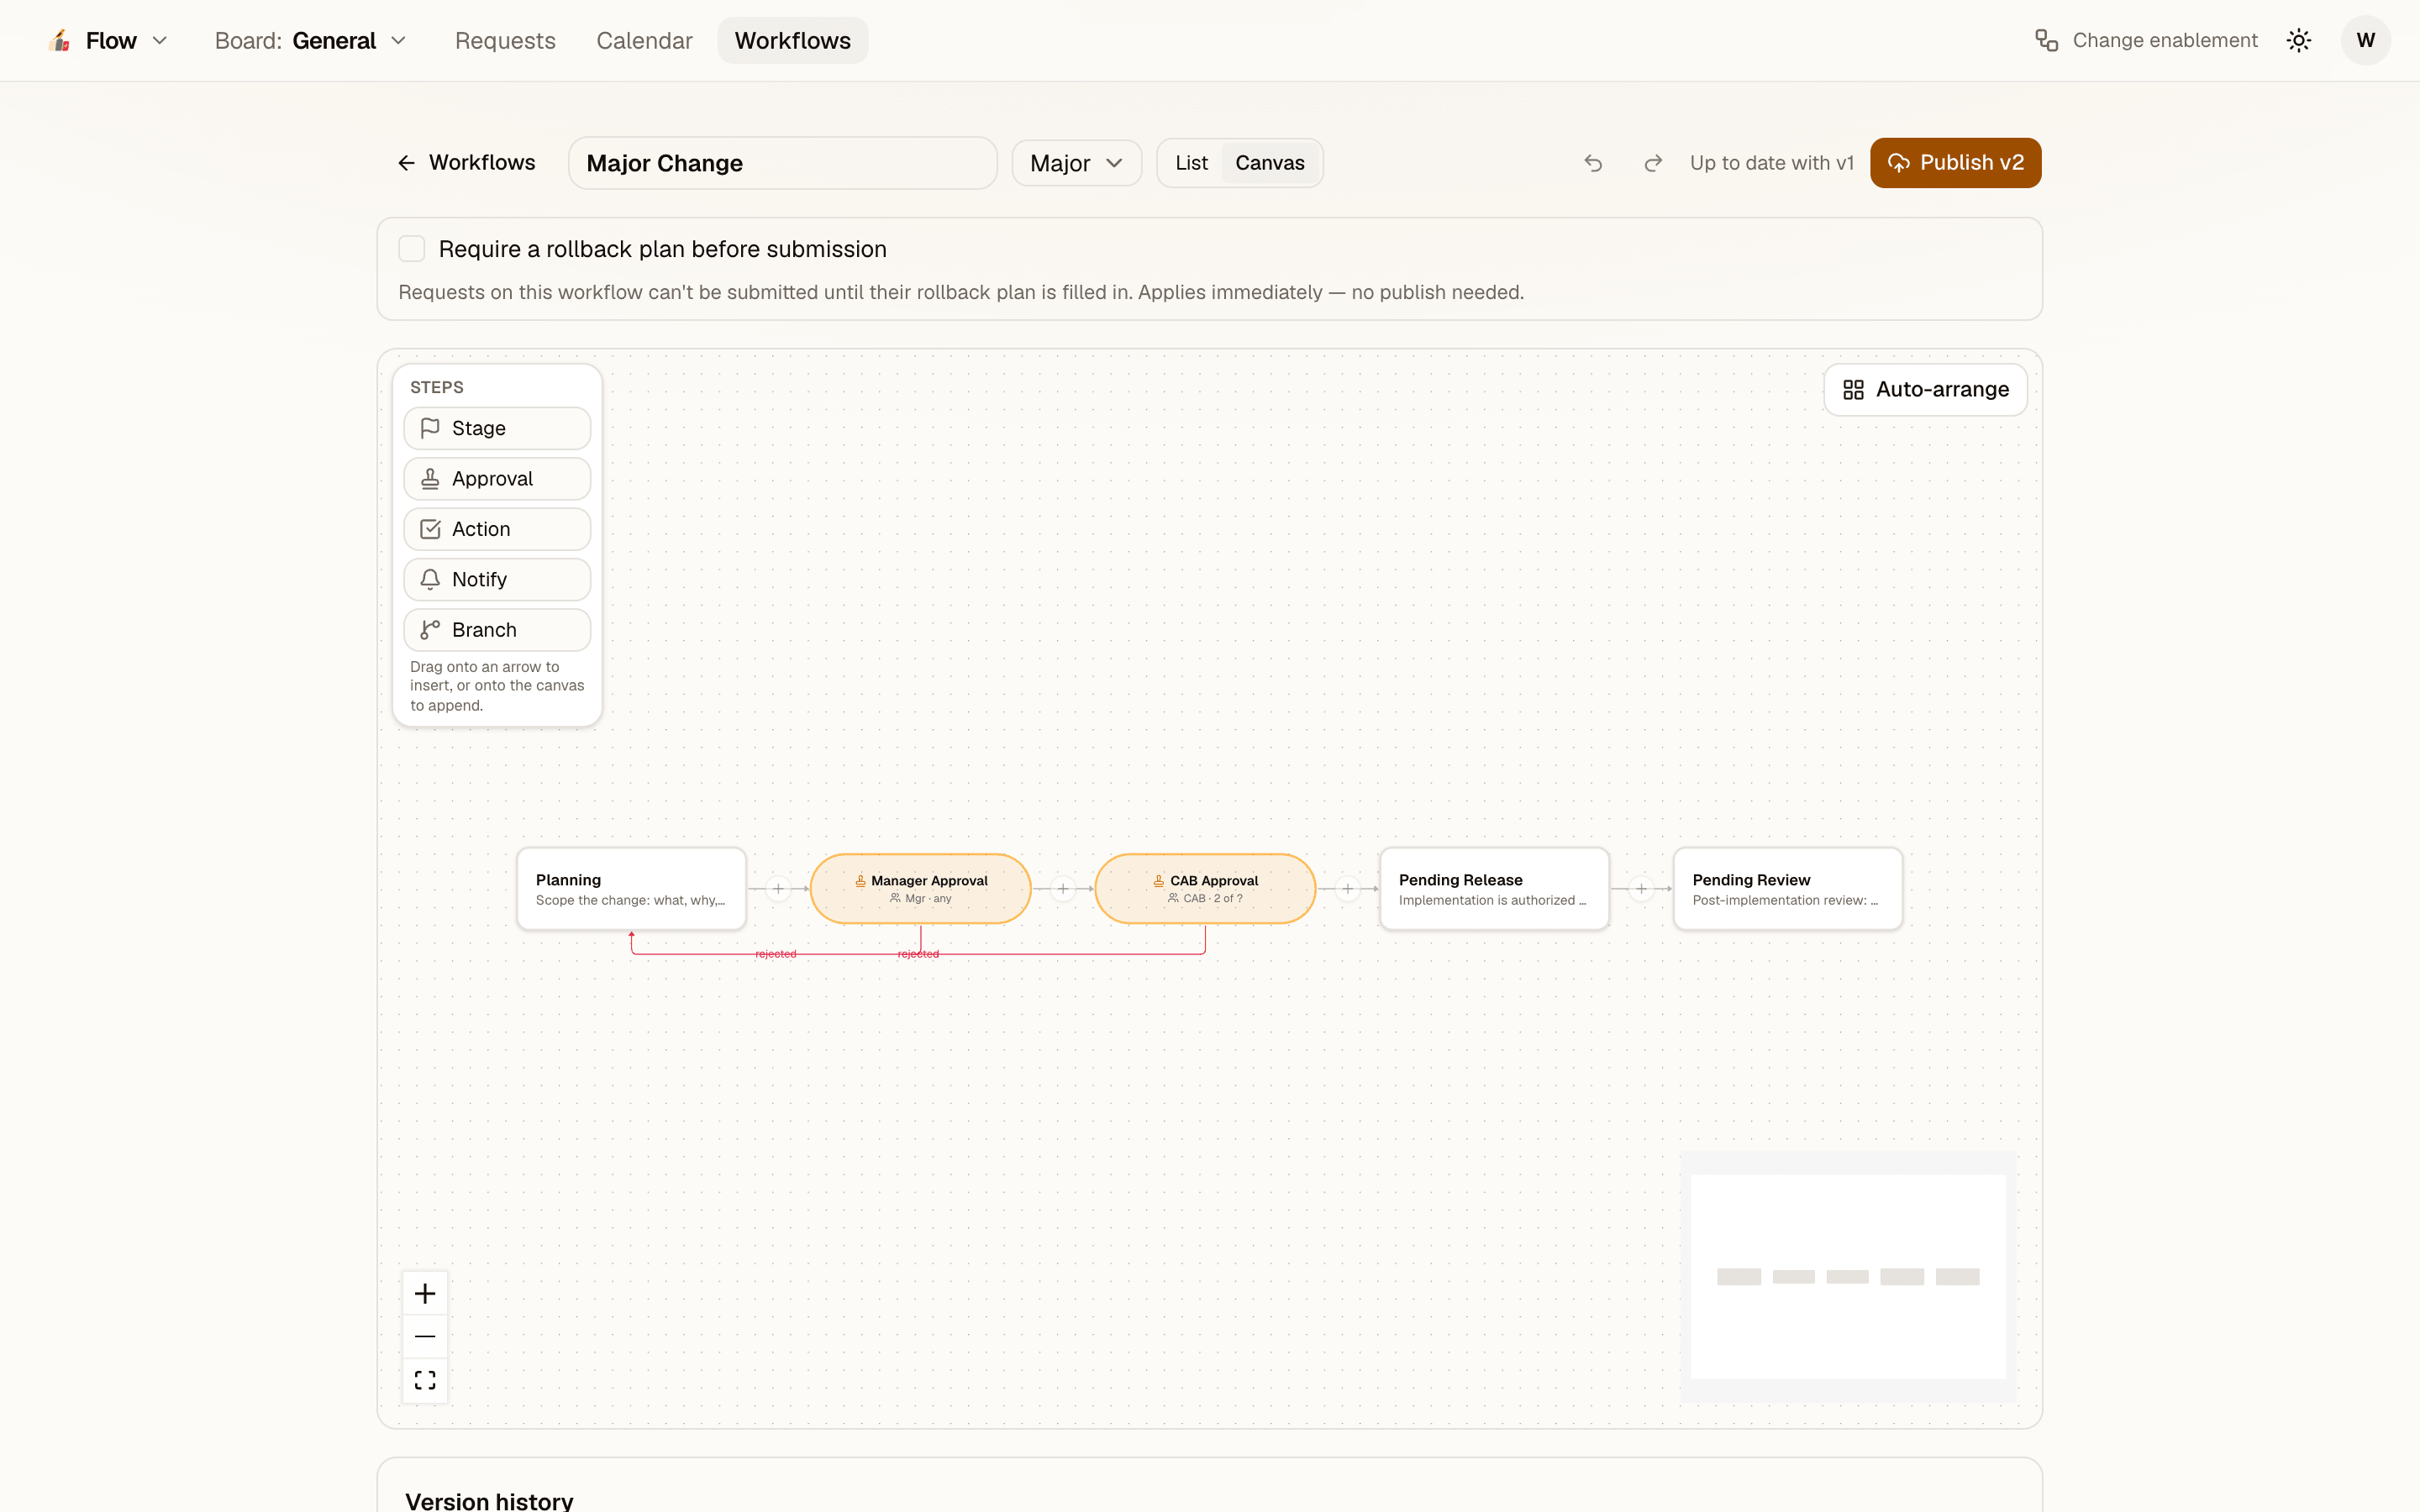Screen dimensions: 2420x1512
Task: Open the Flow app switcher chevron
Action: coord(159,40)
